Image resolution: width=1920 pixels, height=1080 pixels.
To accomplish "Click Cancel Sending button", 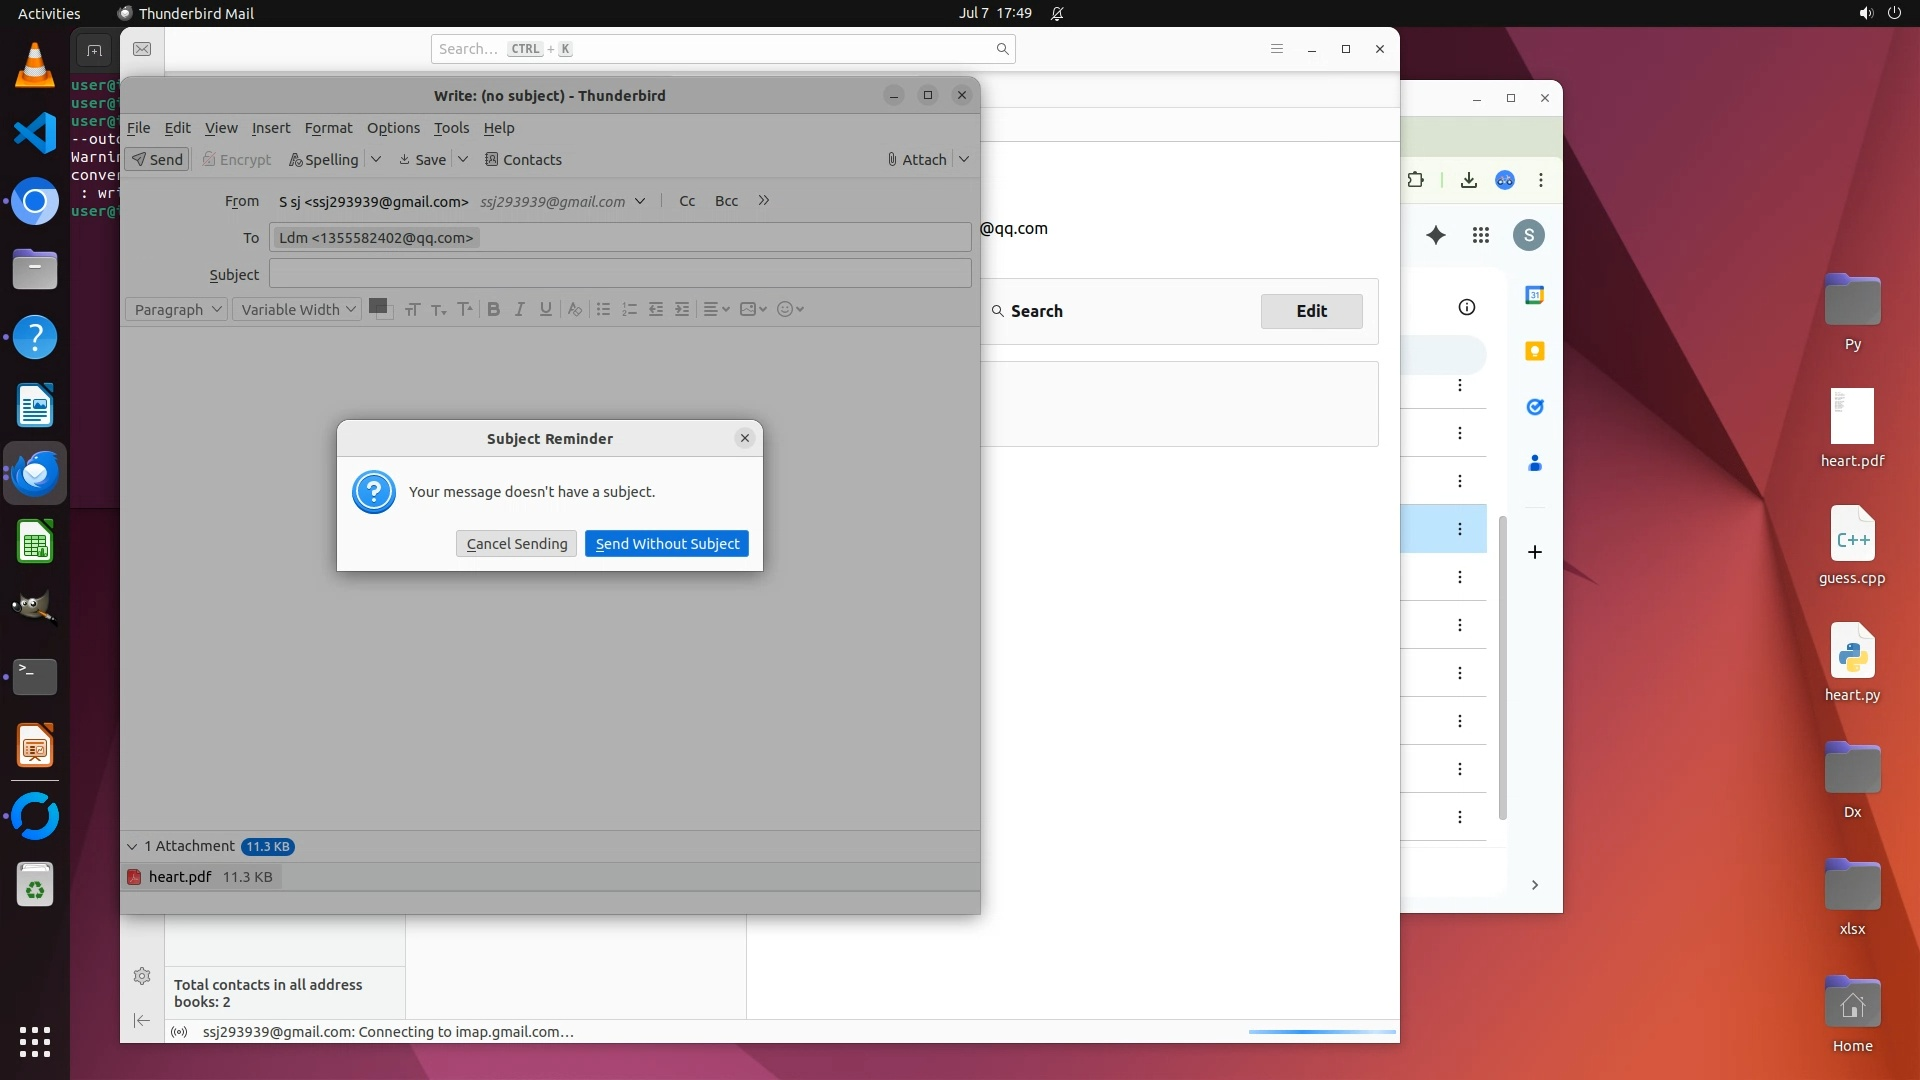I will [x=516, y=544].
